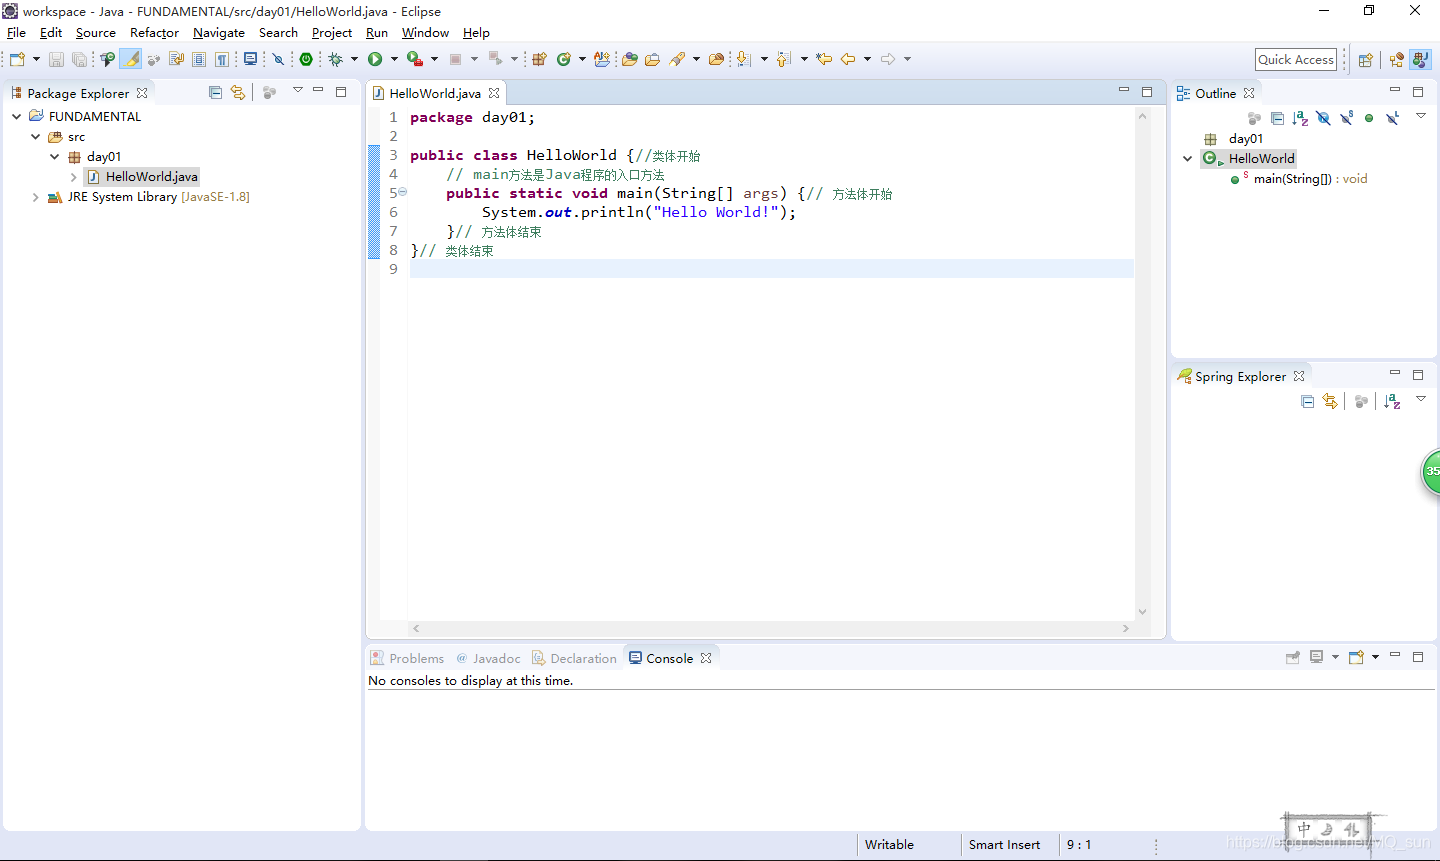
Task: Collapse the src folder node
Action: [x=36, y=136]
